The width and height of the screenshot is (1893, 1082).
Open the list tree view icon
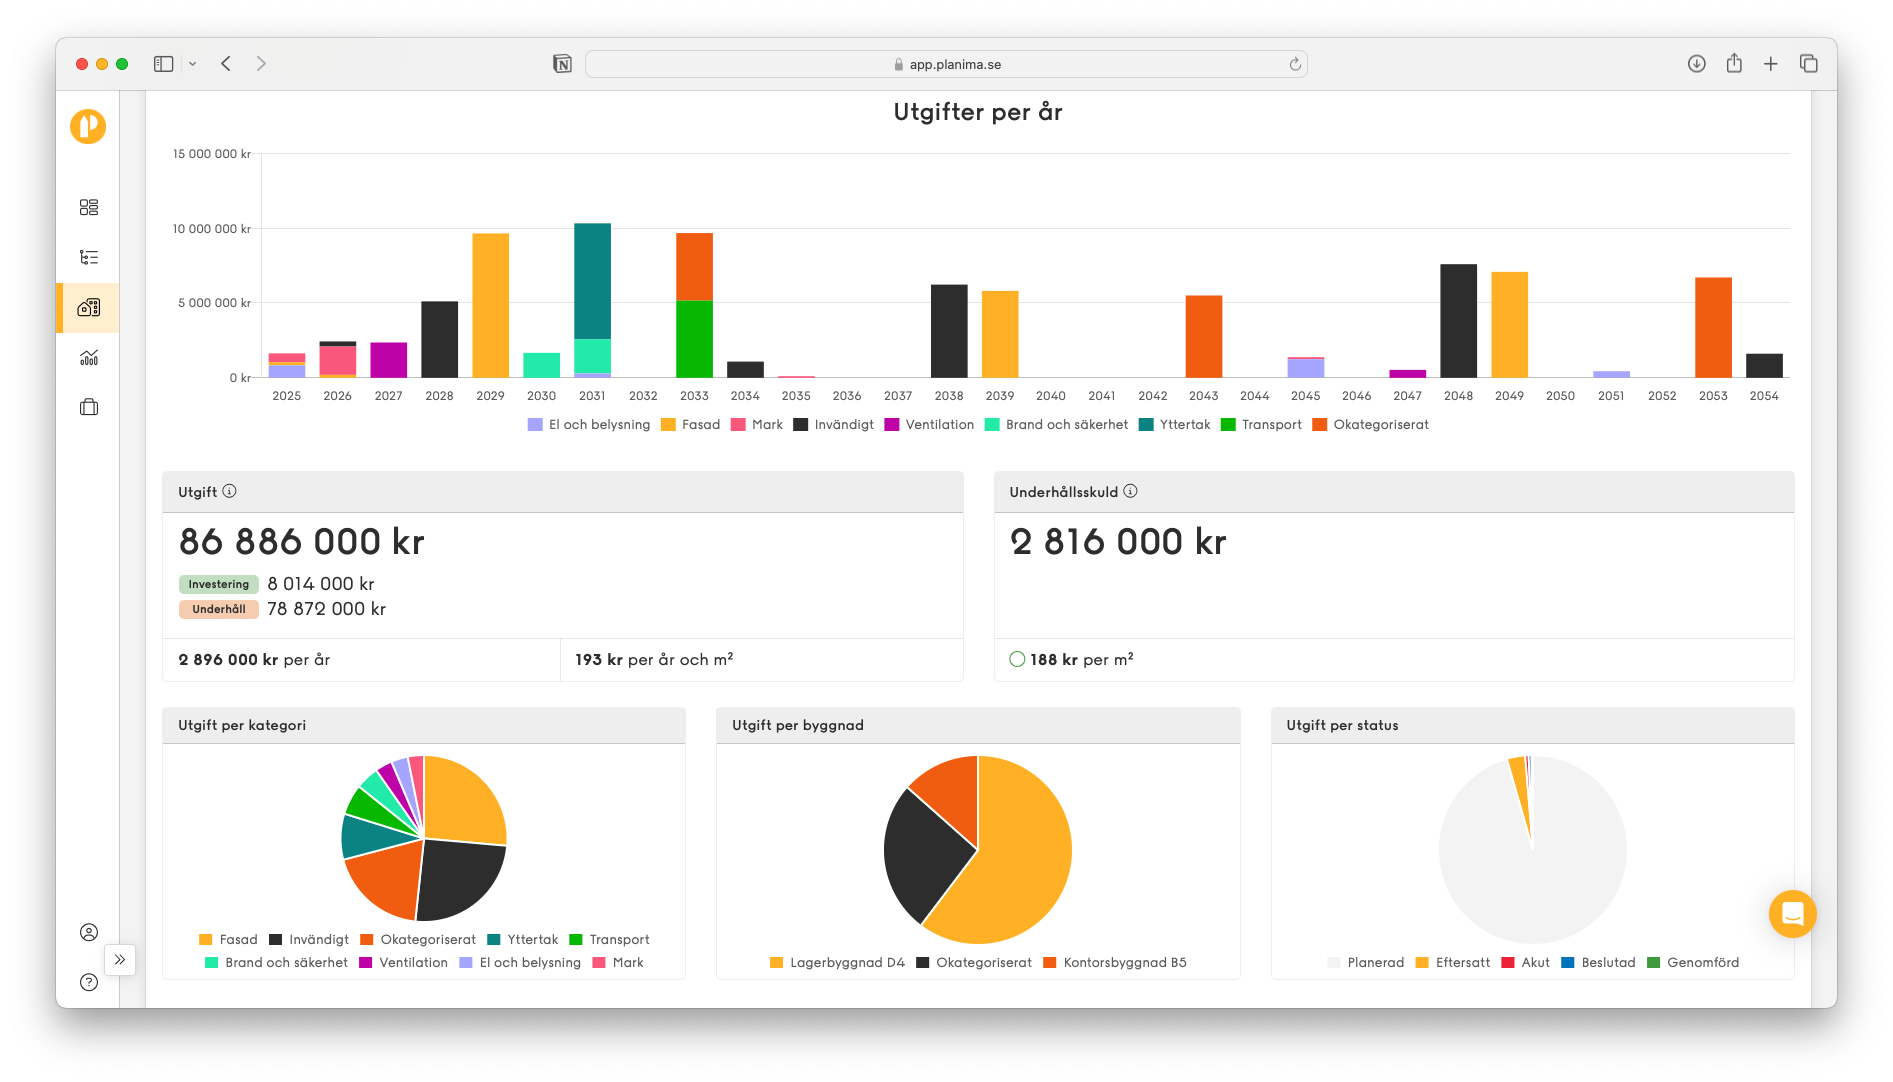point(89,257)
